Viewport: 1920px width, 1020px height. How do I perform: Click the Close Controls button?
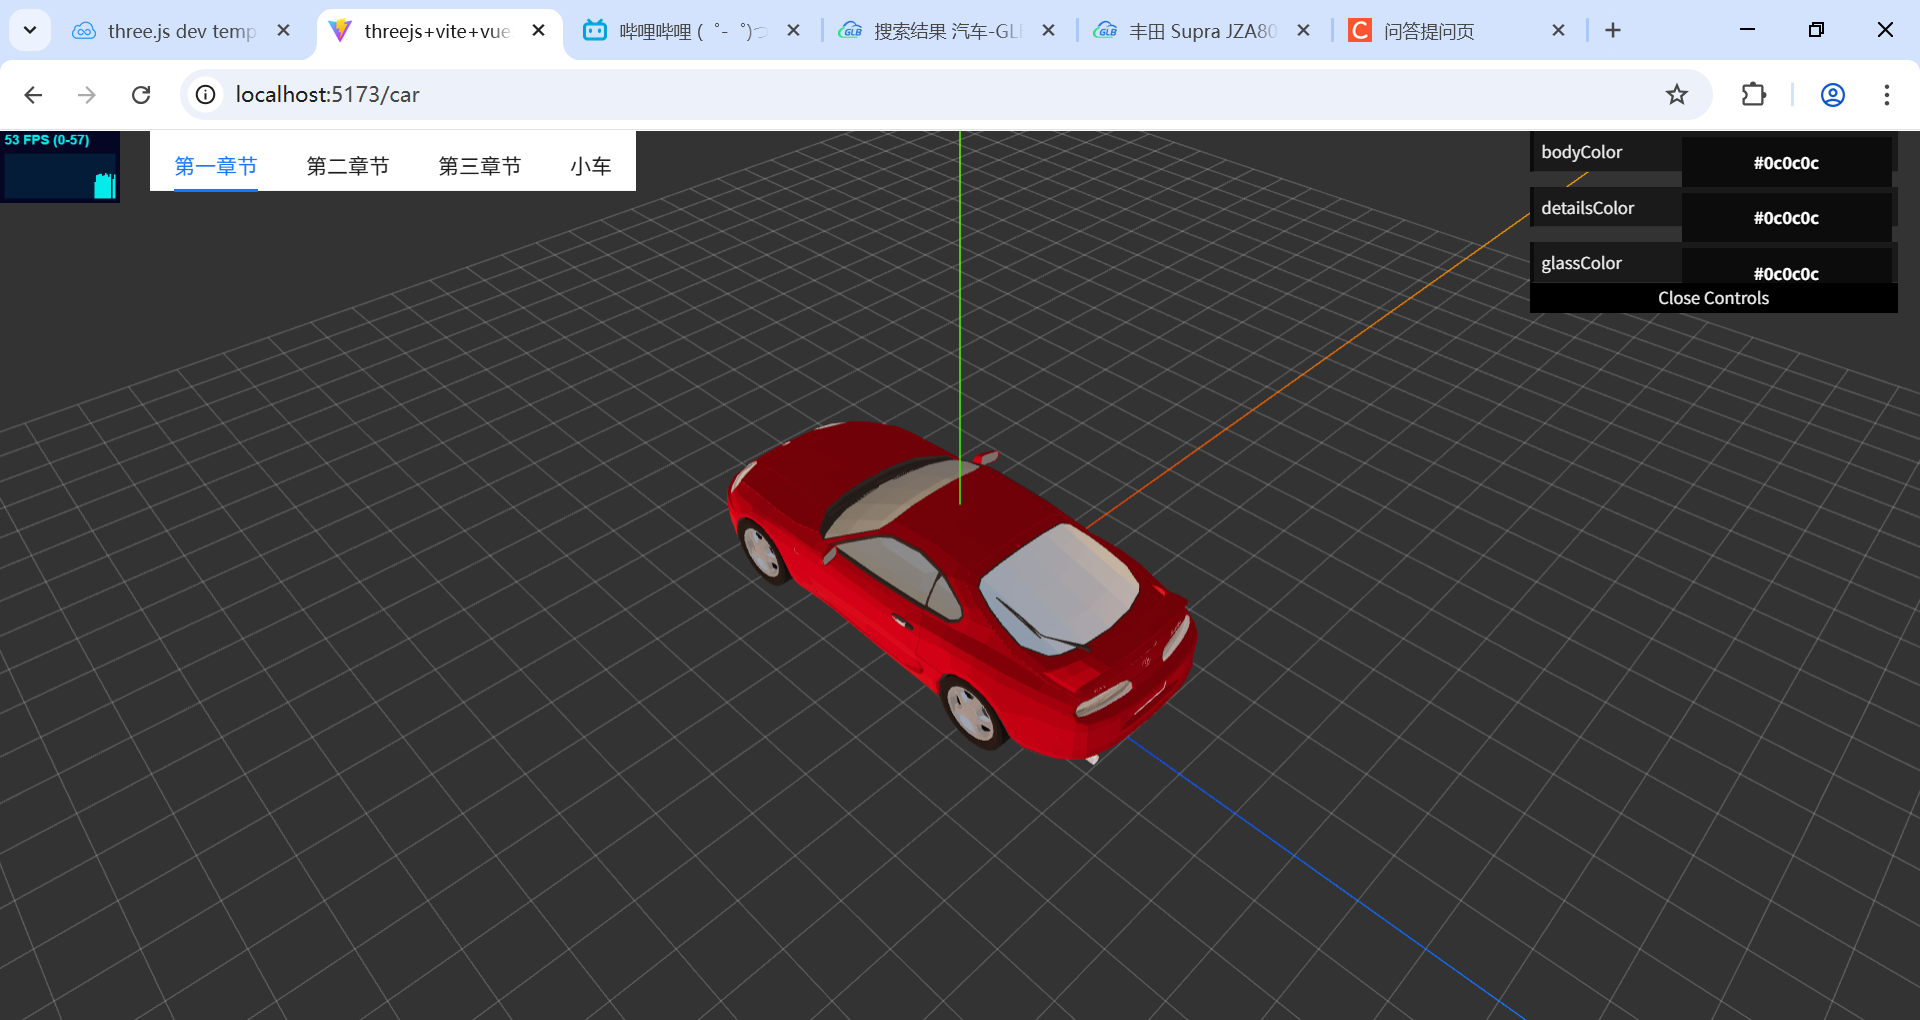[x=1713, y=298]
